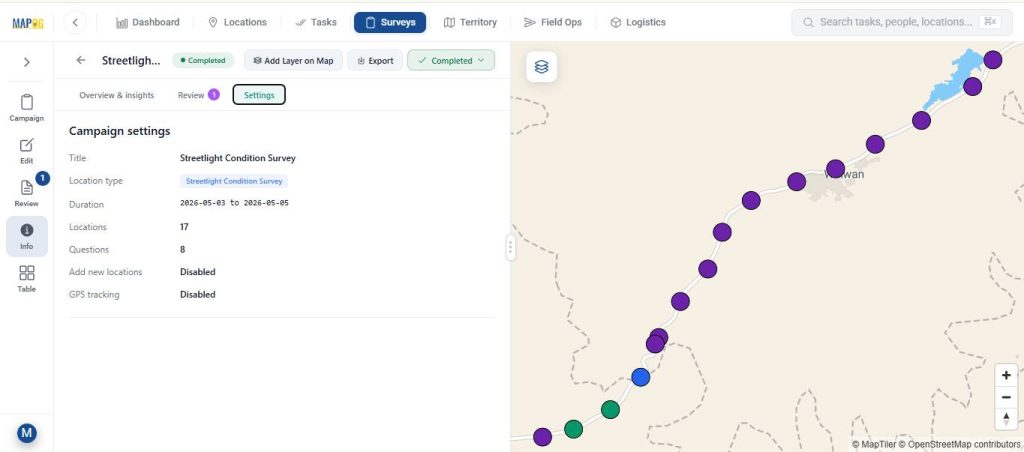Click the duration 2026-05-03 to 2026-05-05

[234, 203]
